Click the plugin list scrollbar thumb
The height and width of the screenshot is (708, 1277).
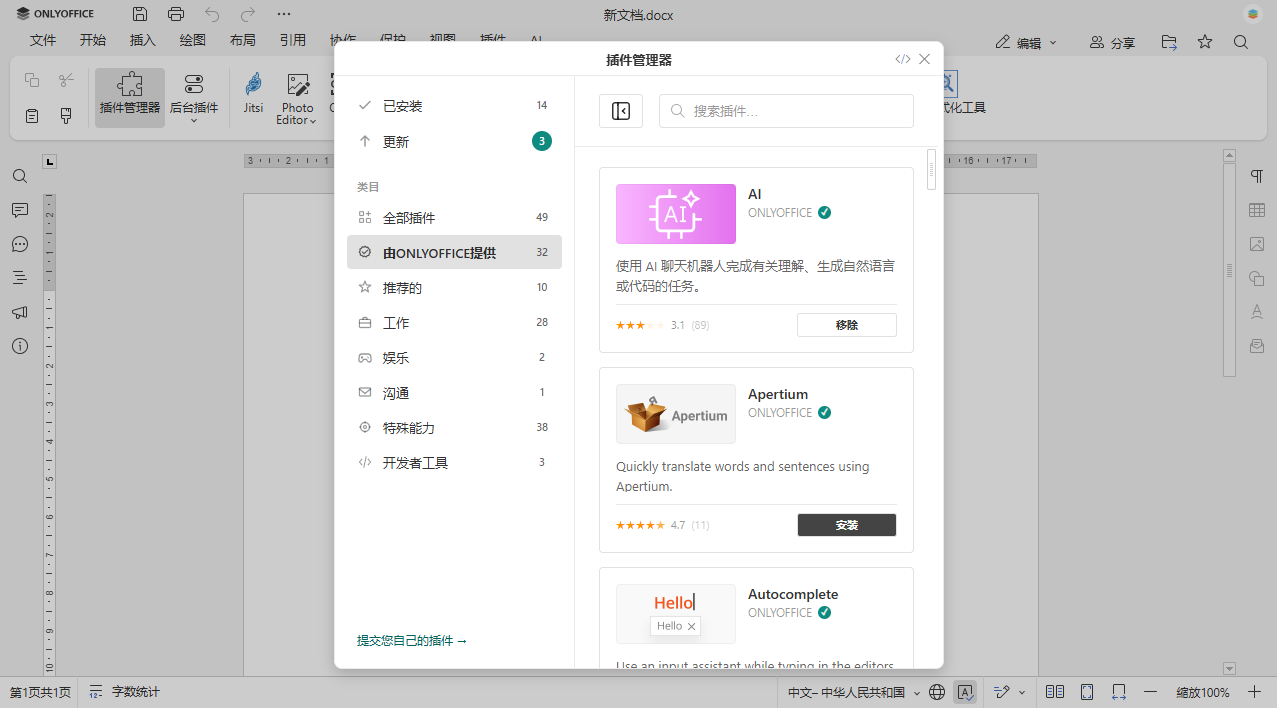pos(932,170)
